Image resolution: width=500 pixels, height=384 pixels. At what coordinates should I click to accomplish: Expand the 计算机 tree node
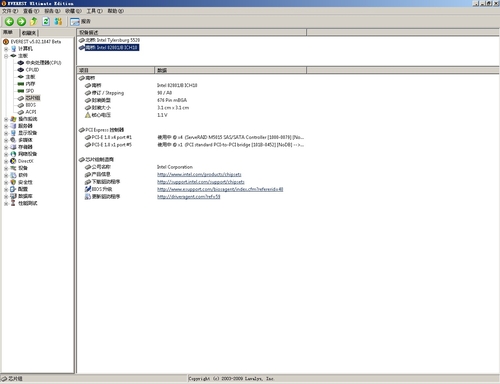click(6, 49)
